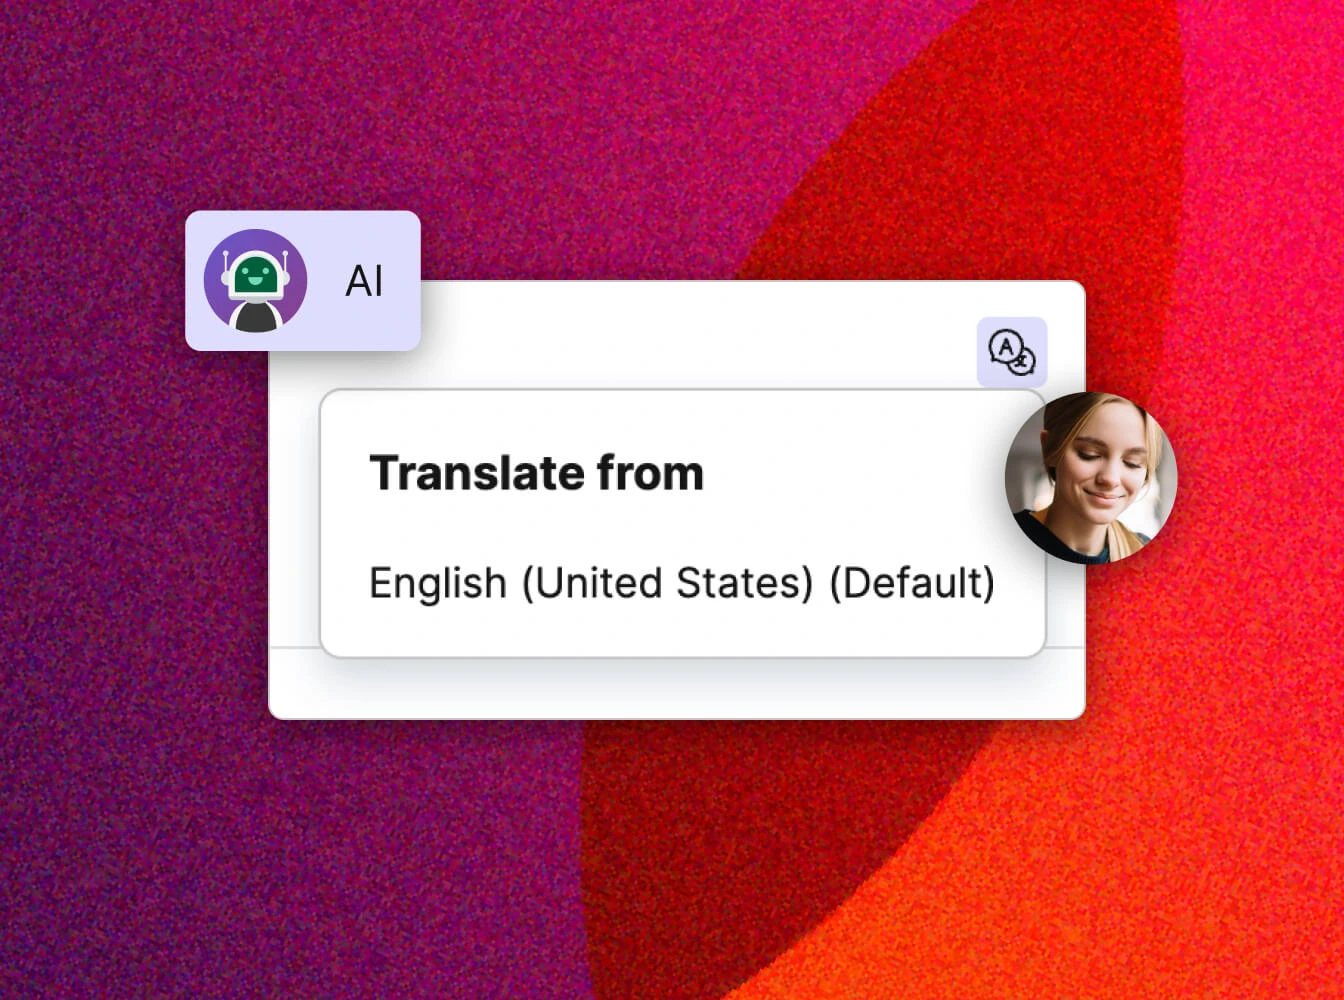
Task: Click the green robot avatar icon
Action: 256,281
